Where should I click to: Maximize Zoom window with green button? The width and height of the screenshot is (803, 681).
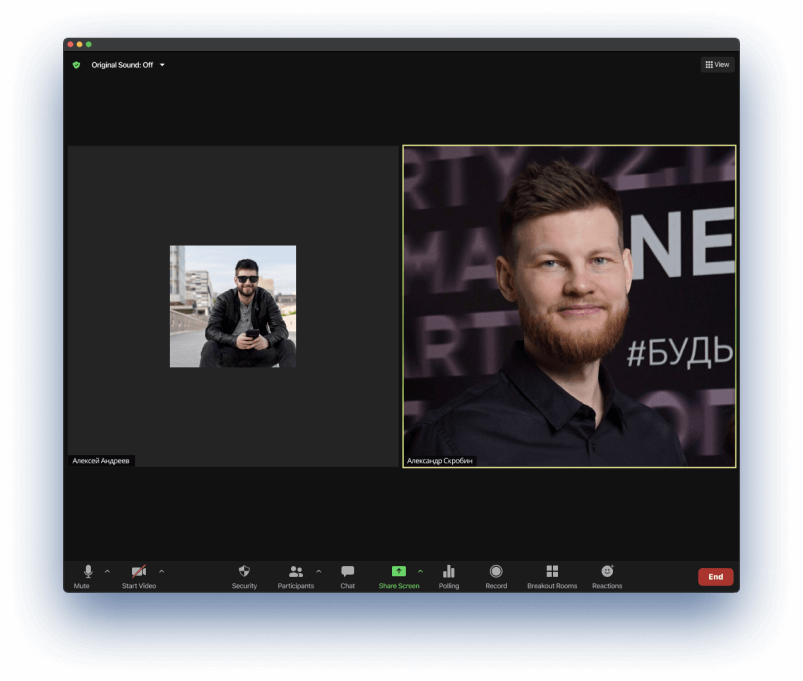89,45
